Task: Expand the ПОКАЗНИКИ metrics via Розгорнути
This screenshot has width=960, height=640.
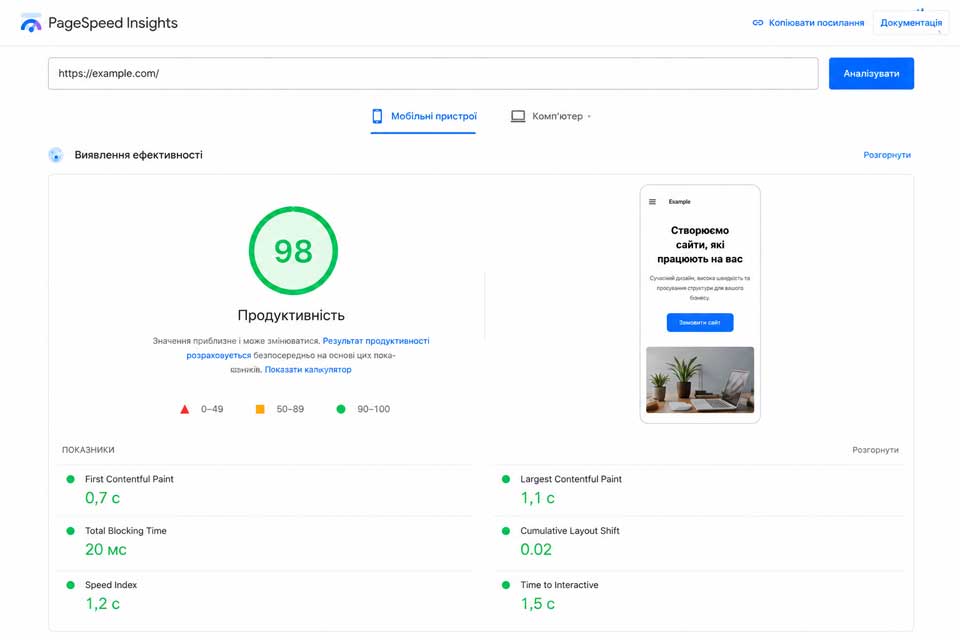Action: coord(875,450)
